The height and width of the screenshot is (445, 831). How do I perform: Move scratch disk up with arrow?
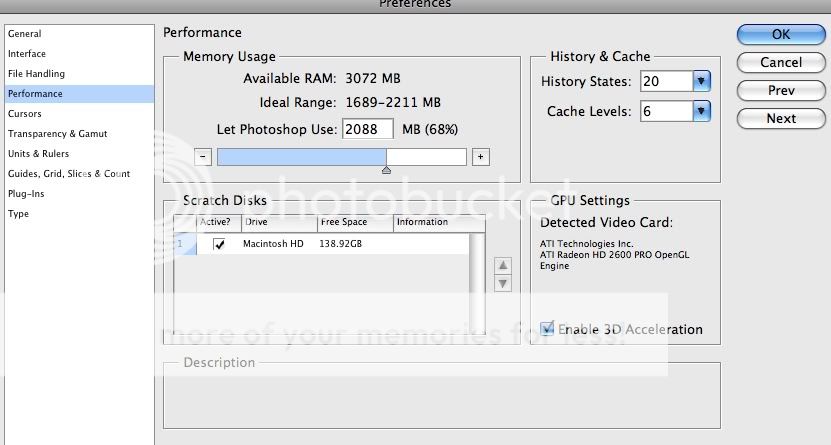[503, 266]
